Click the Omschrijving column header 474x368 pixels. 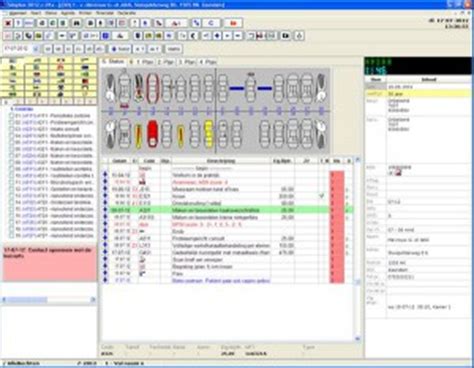(221, 161)
